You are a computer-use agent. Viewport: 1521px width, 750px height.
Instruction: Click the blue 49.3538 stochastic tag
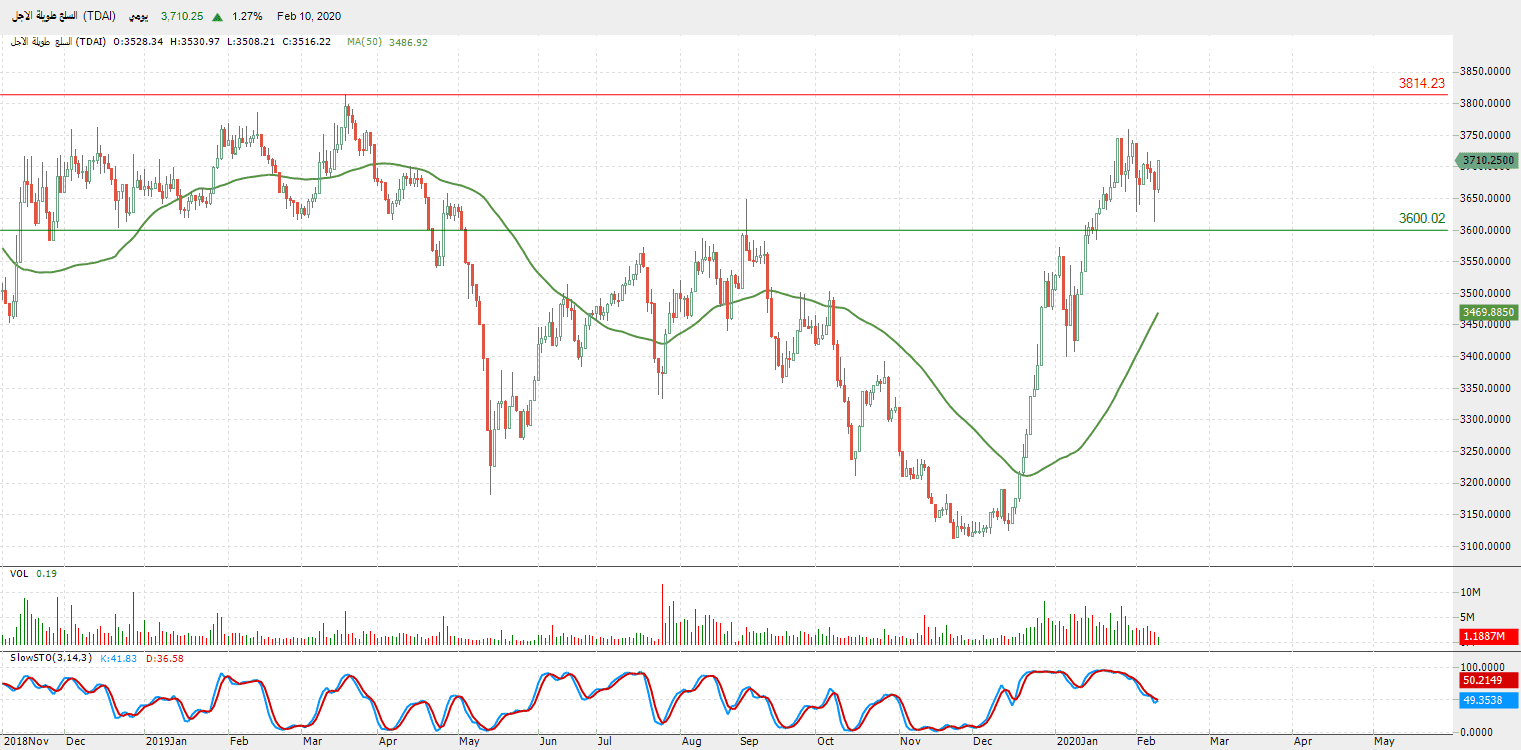(x=1488, y=700)
